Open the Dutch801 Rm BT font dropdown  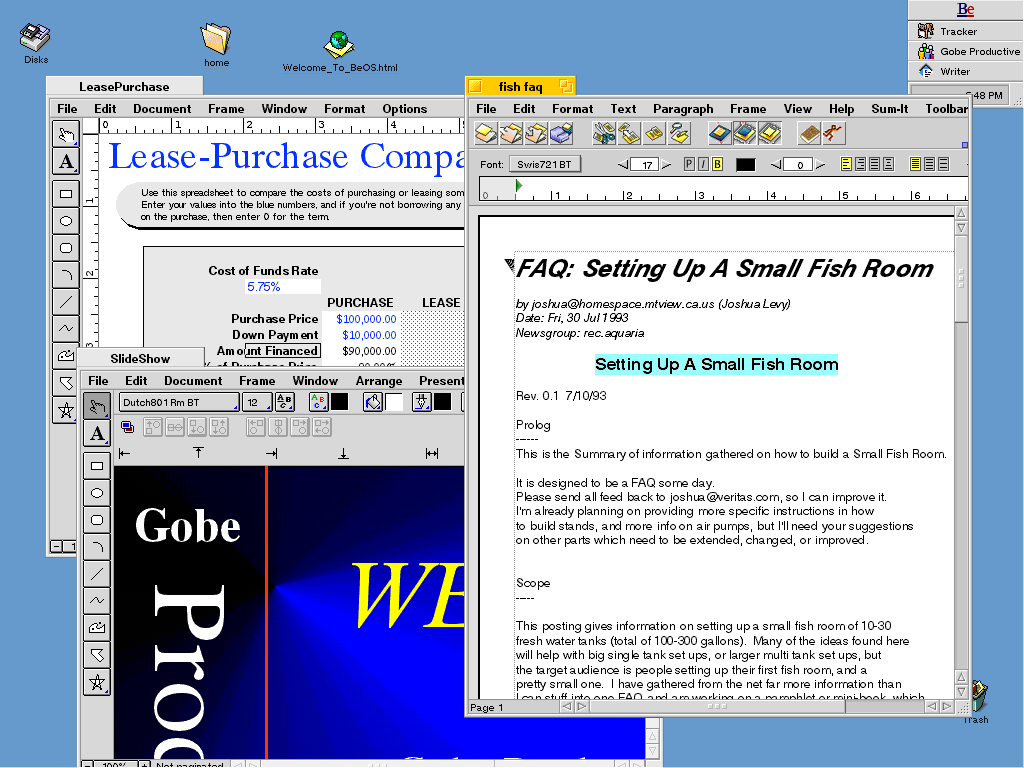[179, 402]
